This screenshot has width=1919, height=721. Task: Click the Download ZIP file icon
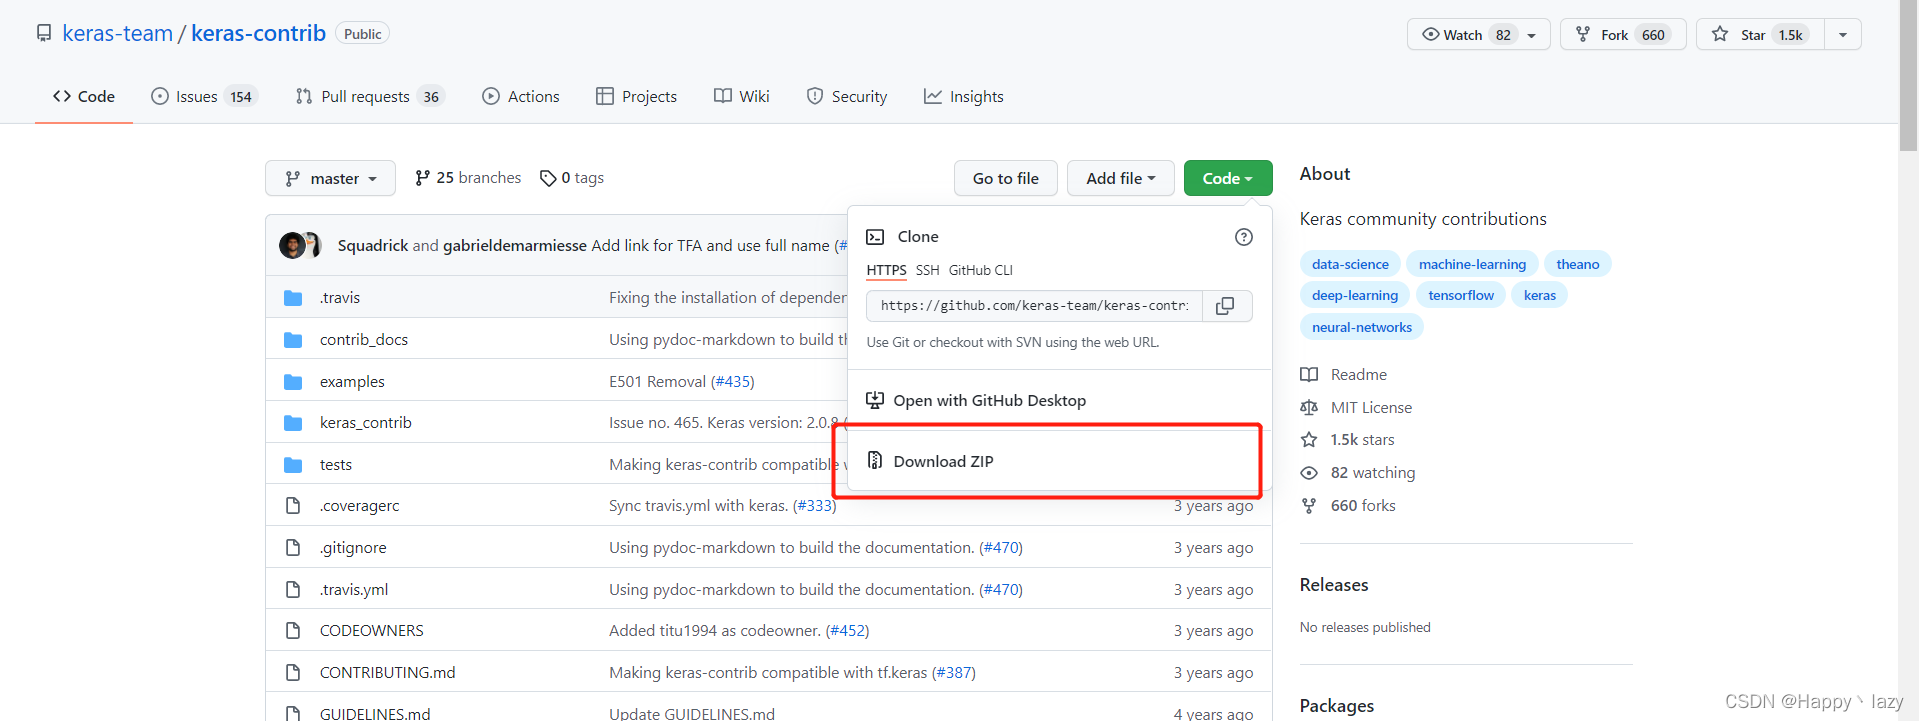875,460
